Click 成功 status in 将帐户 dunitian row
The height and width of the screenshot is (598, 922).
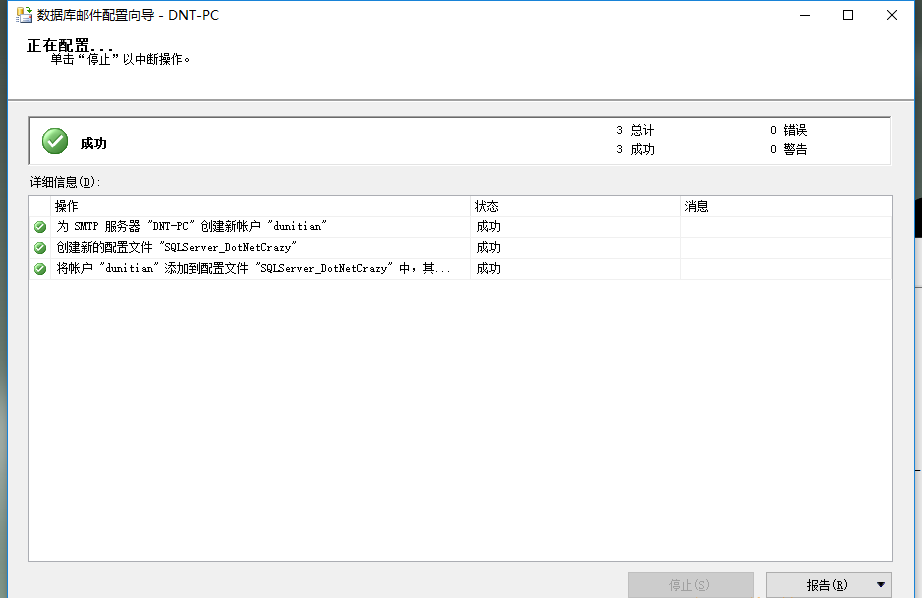click(488, 269)
